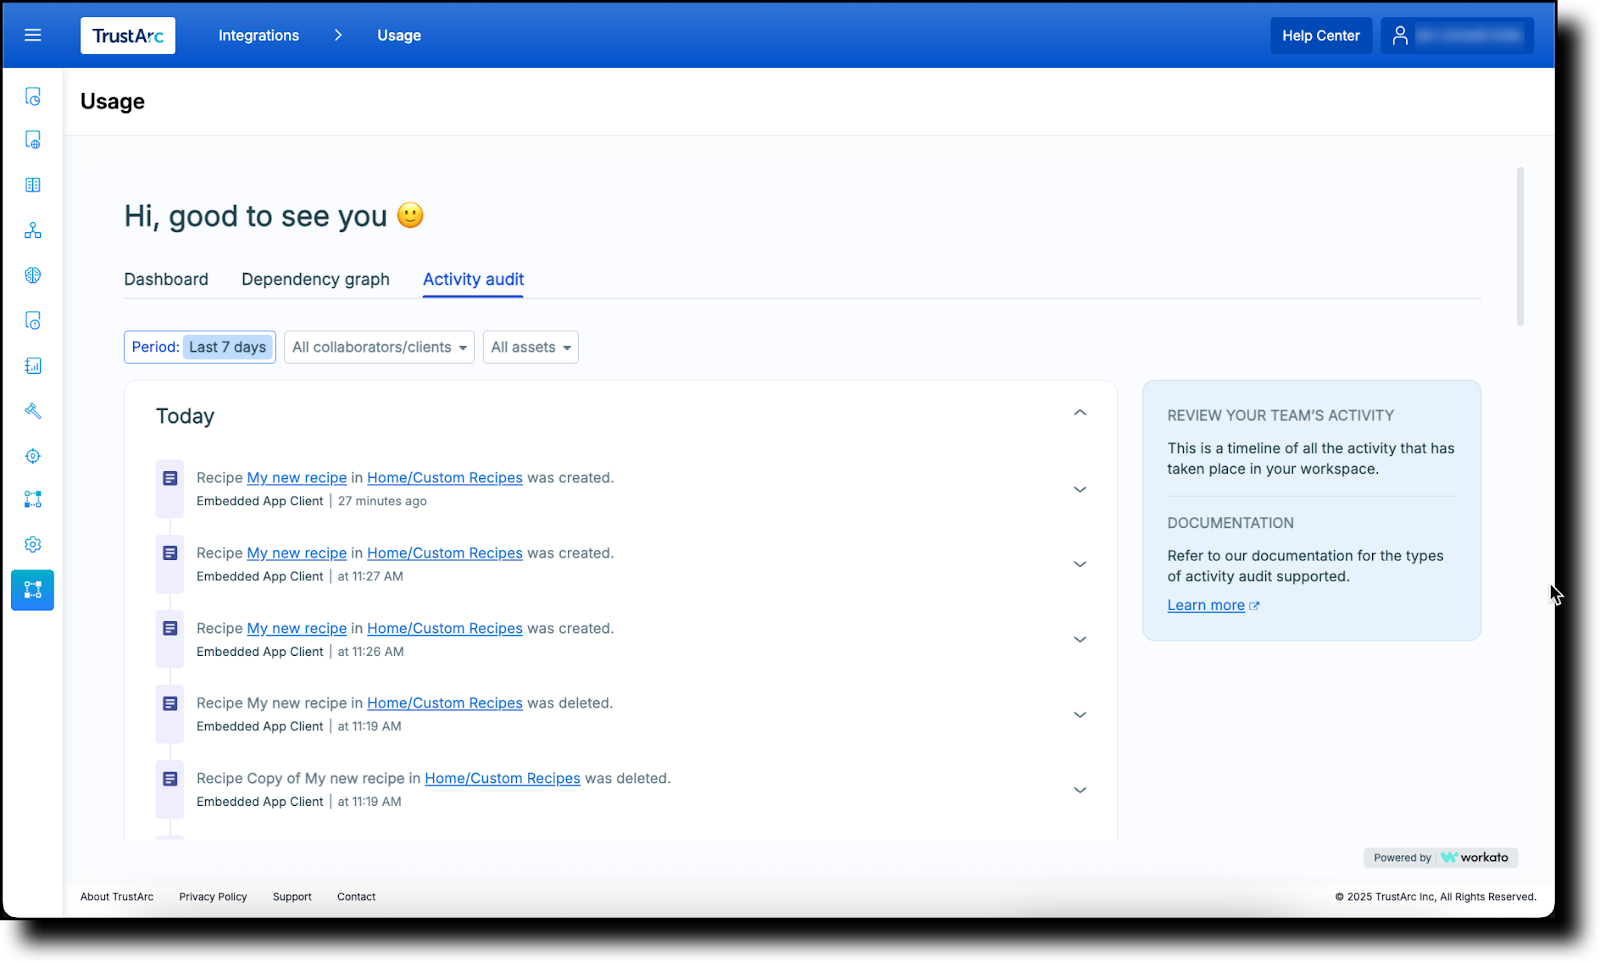Image resolution: width=1600 pixels, height=963 pixels.
Task: Open the All collaborators/clients dropdown
Action: coord(378,347)
